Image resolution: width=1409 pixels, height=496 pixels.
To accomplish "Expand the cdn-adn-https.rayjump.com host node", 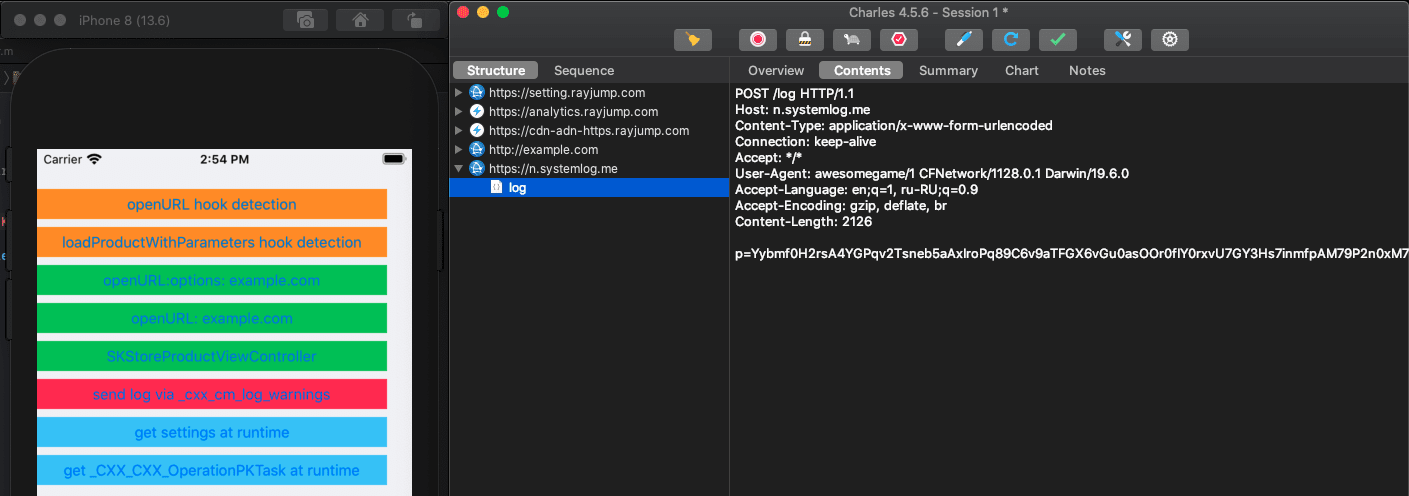I will [x=459, y=130].
